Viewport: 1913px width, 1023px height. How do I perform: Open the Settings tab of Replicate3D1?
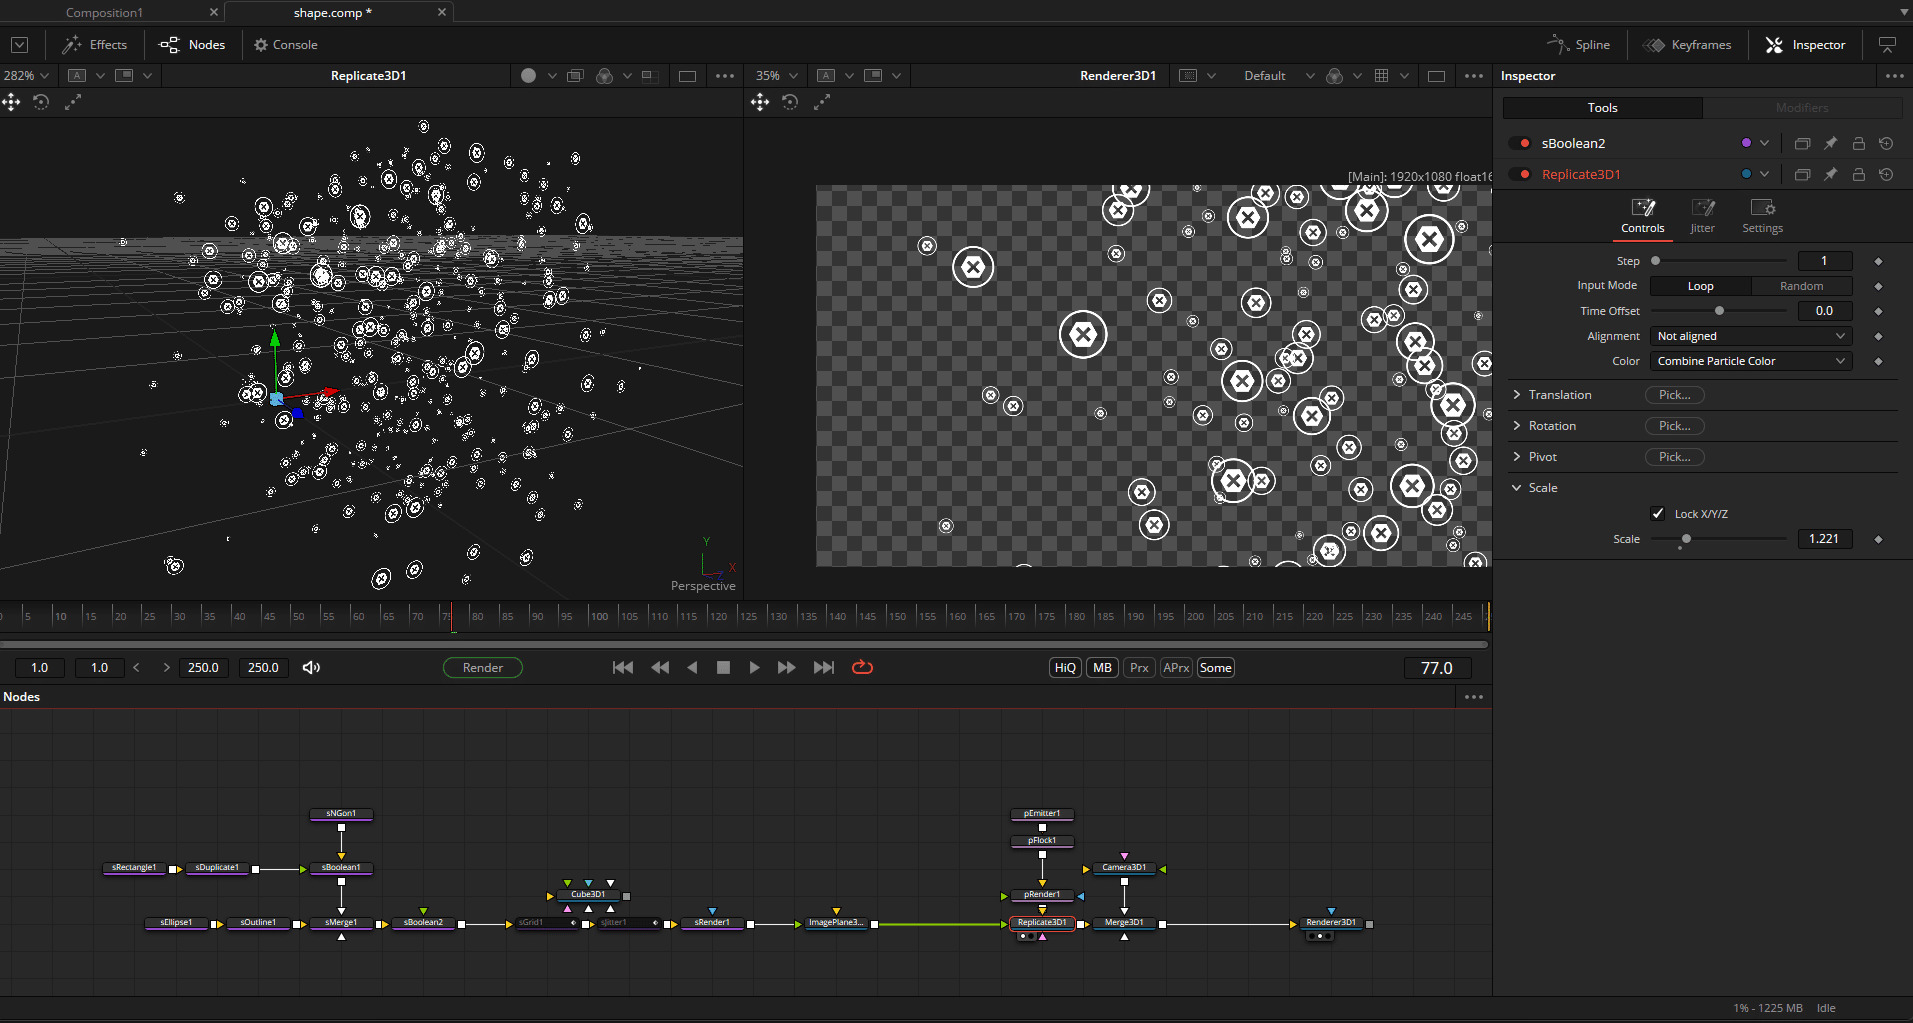[x=1762, y=210]
